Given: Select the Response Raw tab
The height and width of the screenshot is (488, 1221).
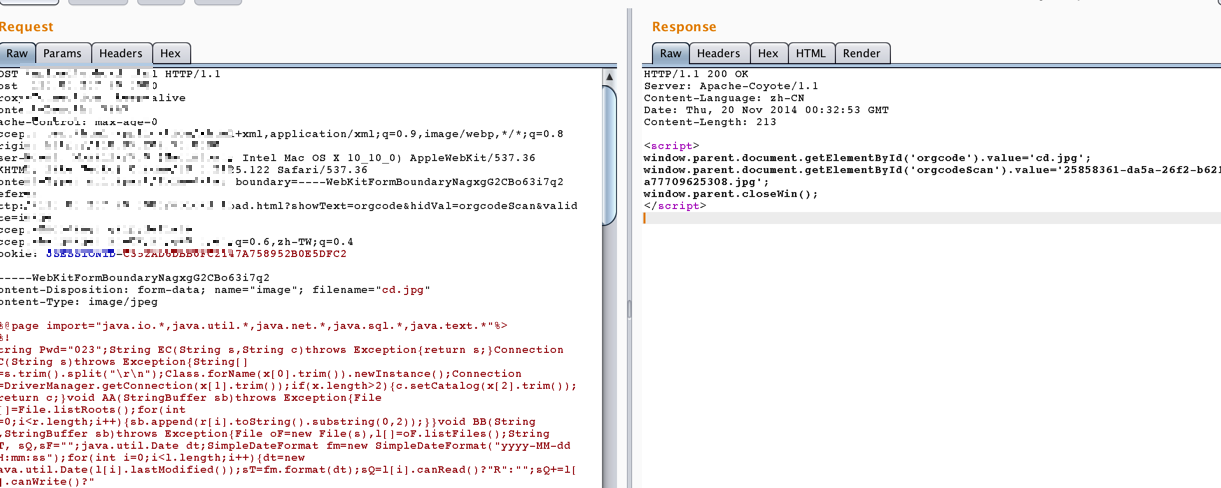Looking at the screenshot, I should (670, 53).
